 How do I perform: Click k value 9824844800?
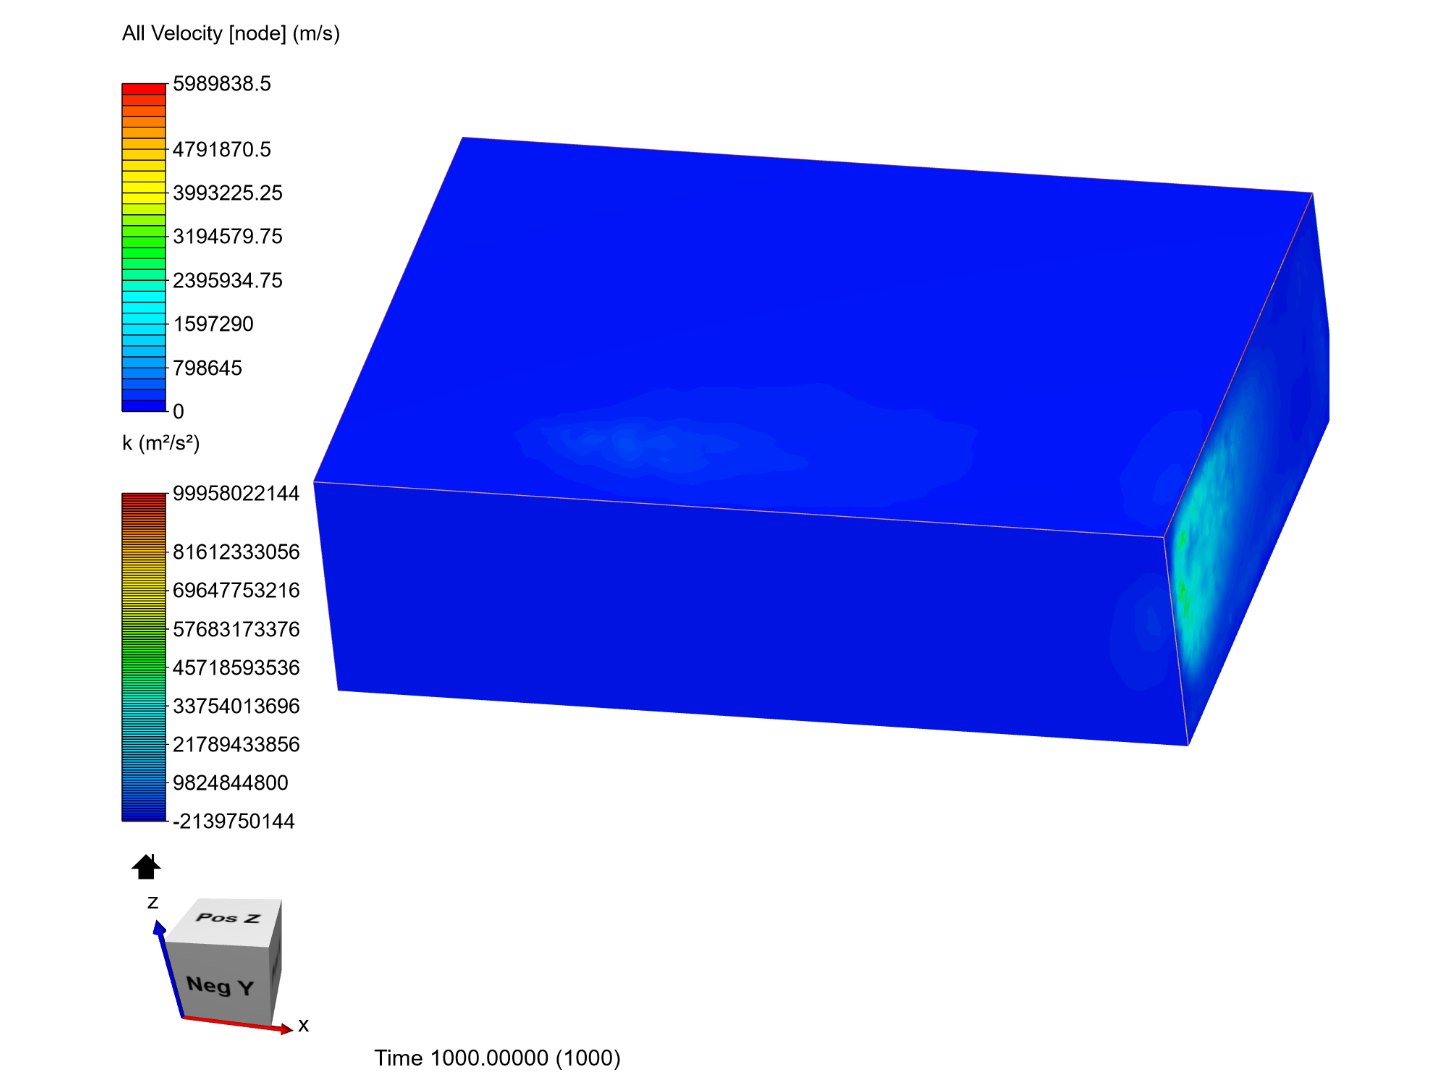coord(231,783)
